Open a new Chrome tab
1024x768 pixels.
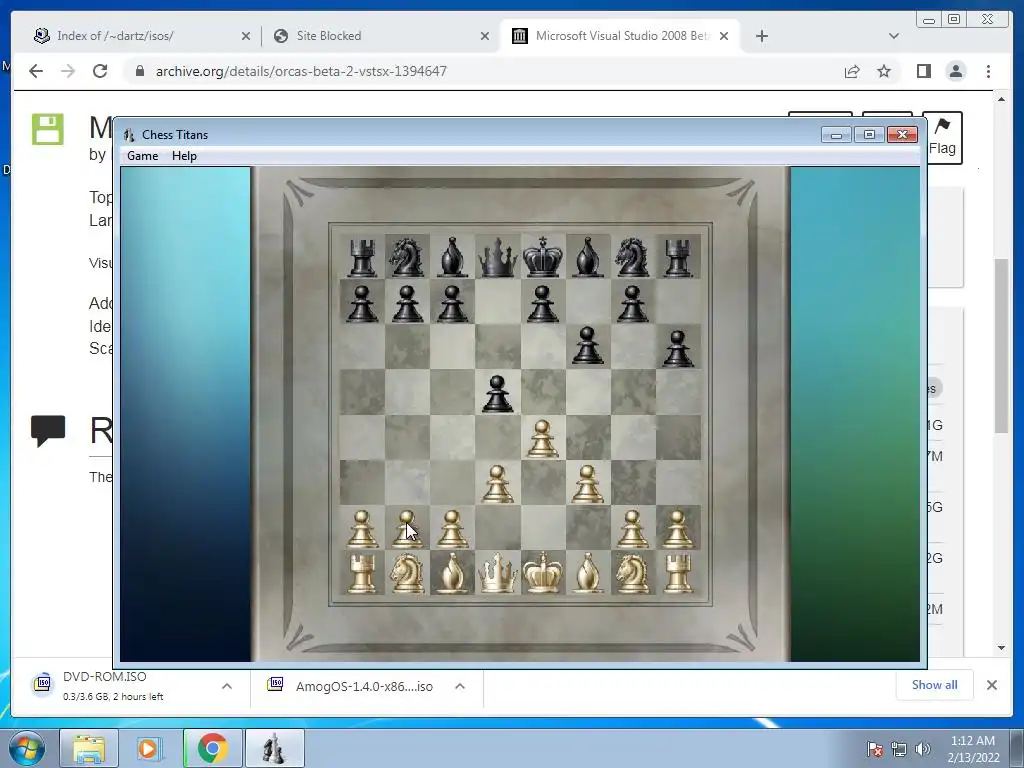(x=761, y=36)
